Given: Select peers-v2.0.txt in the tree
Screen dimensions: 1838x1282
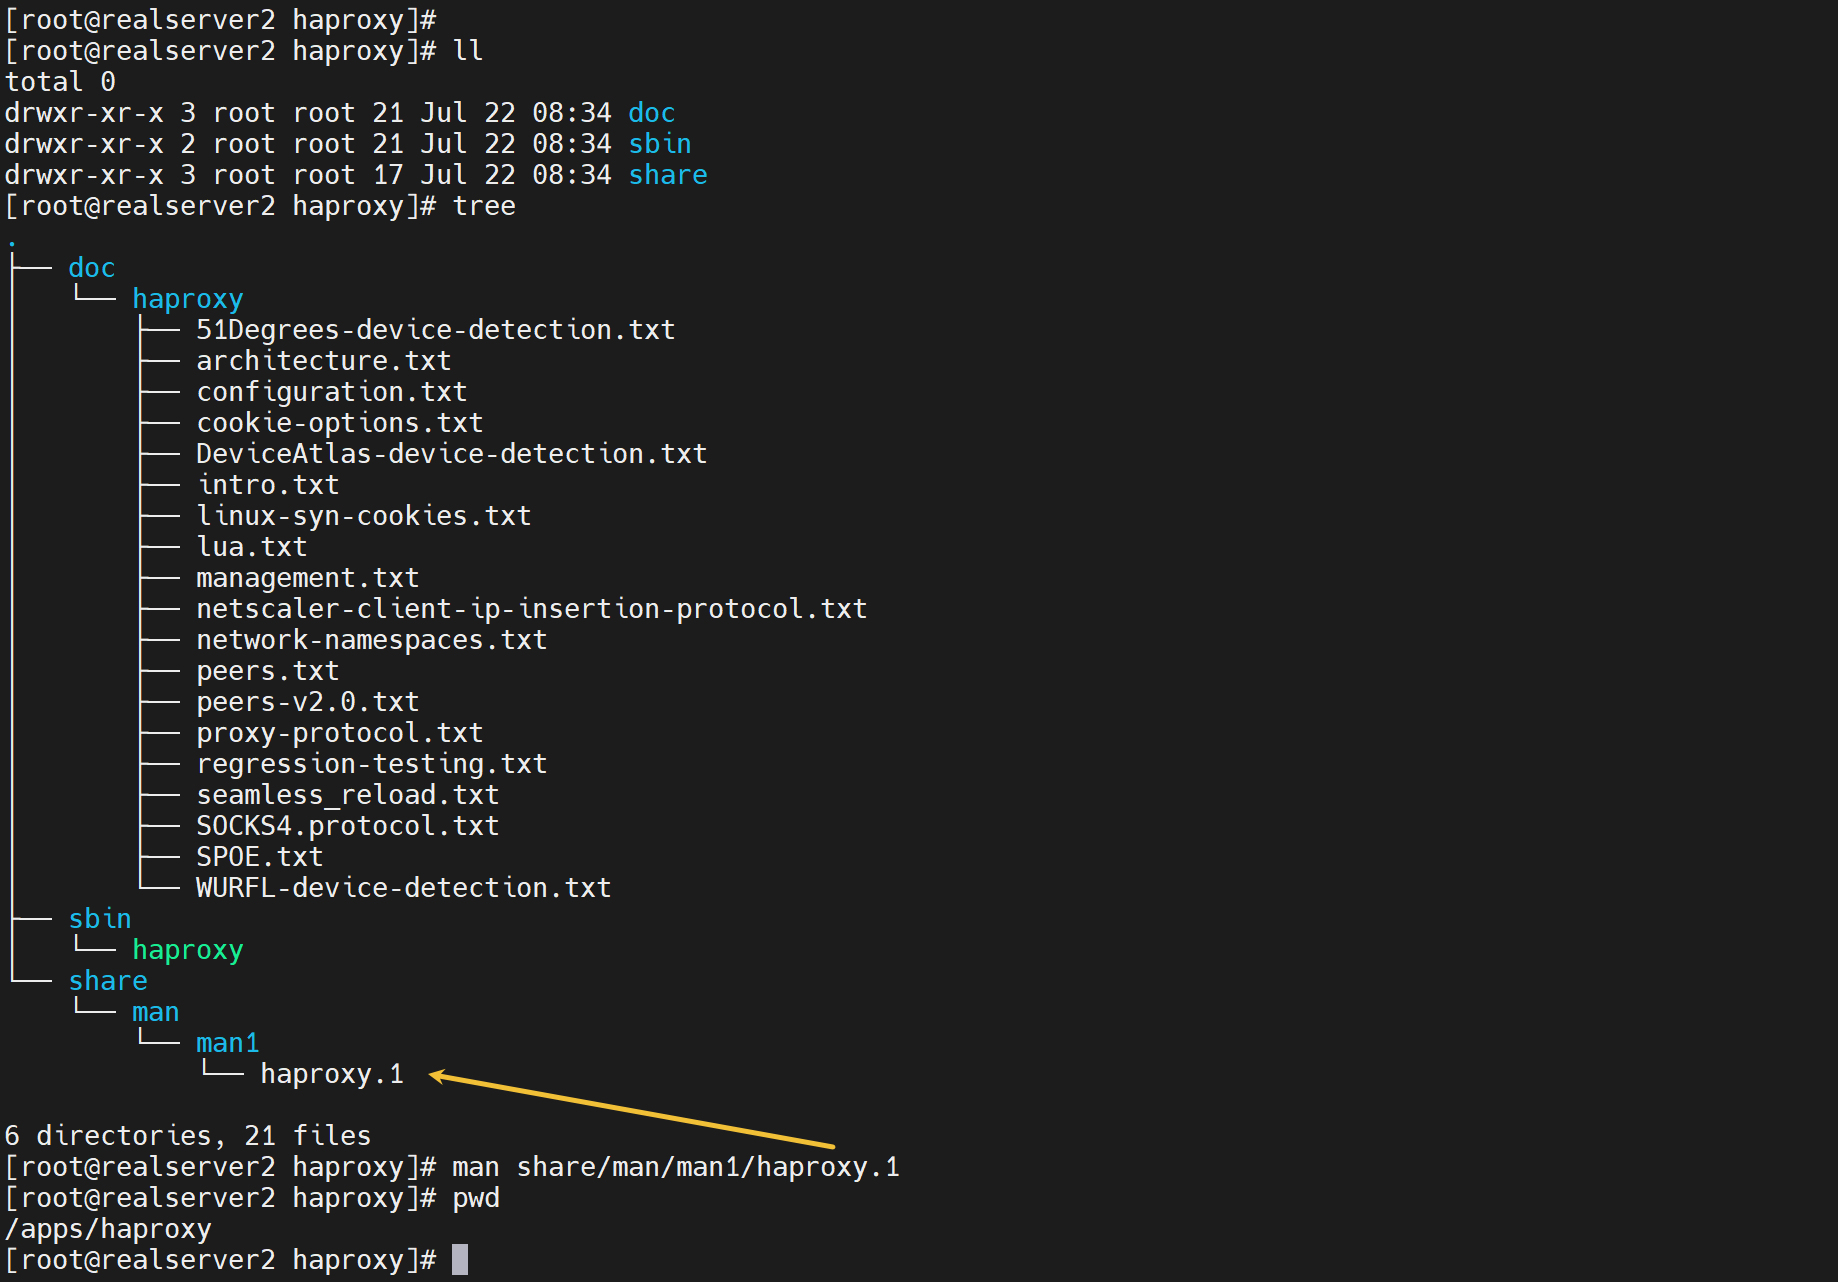Looking at the screenshot, I should click(307, 702).
